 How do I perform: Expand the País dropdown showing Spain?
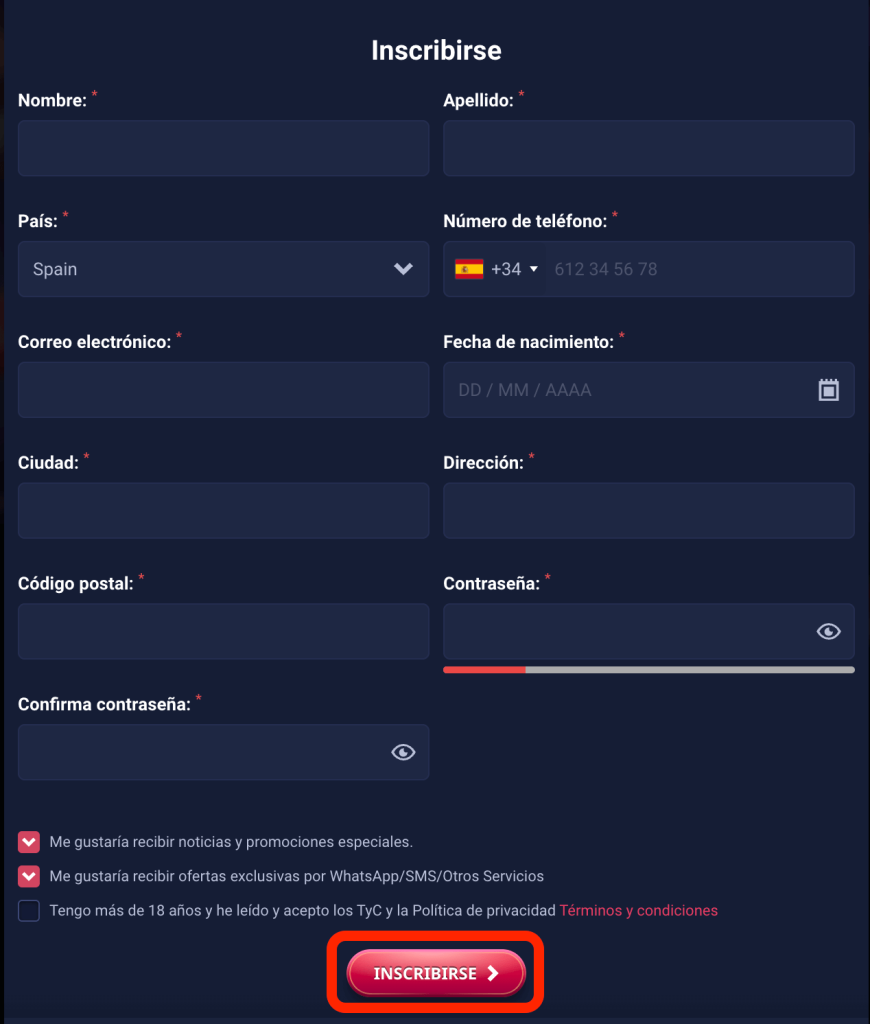point(223,269)
